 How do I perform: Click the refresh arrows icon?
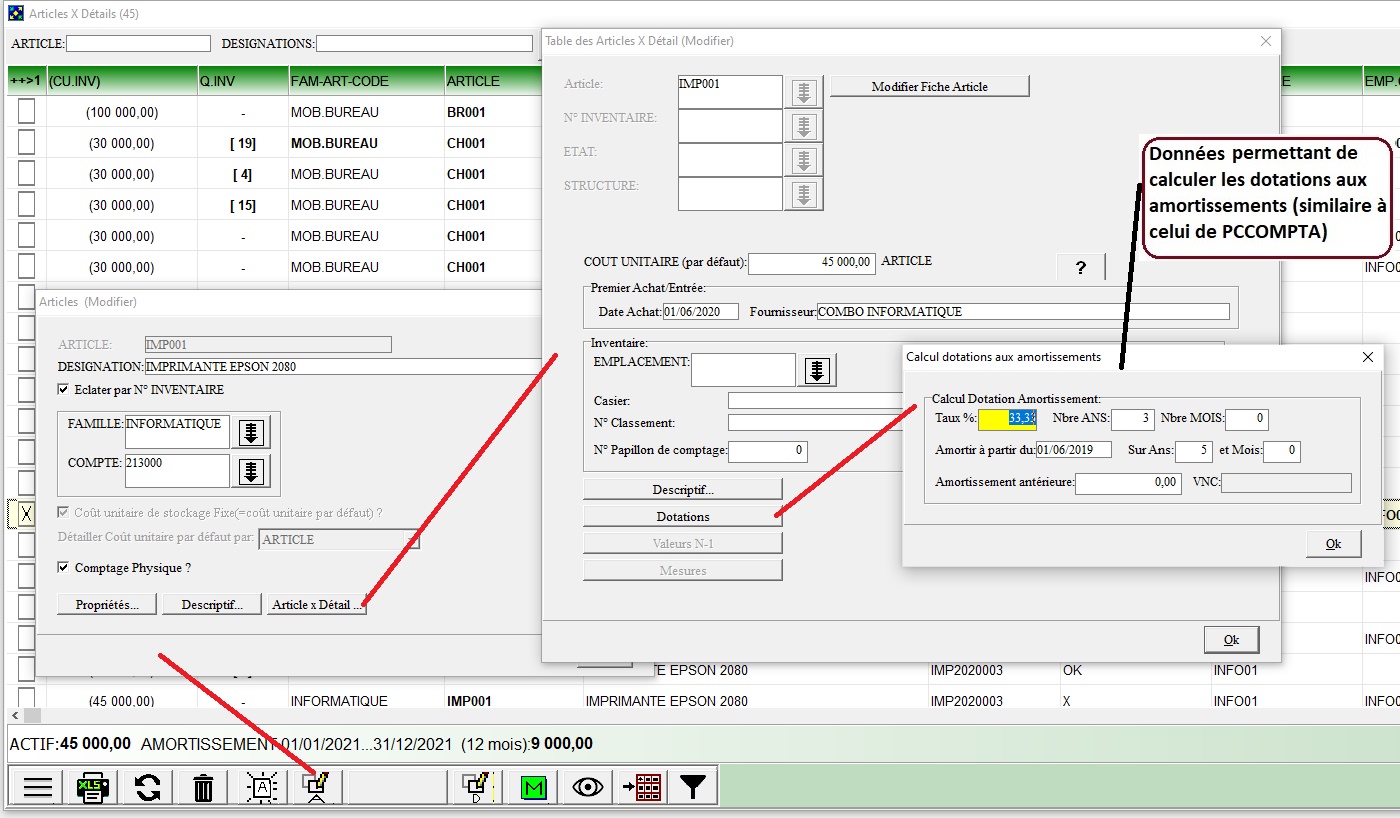(148, 787)
